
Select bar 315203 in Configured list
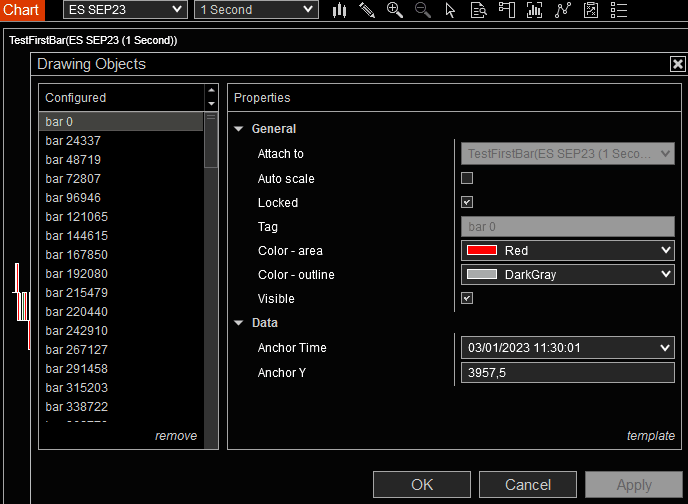point(121,388)
